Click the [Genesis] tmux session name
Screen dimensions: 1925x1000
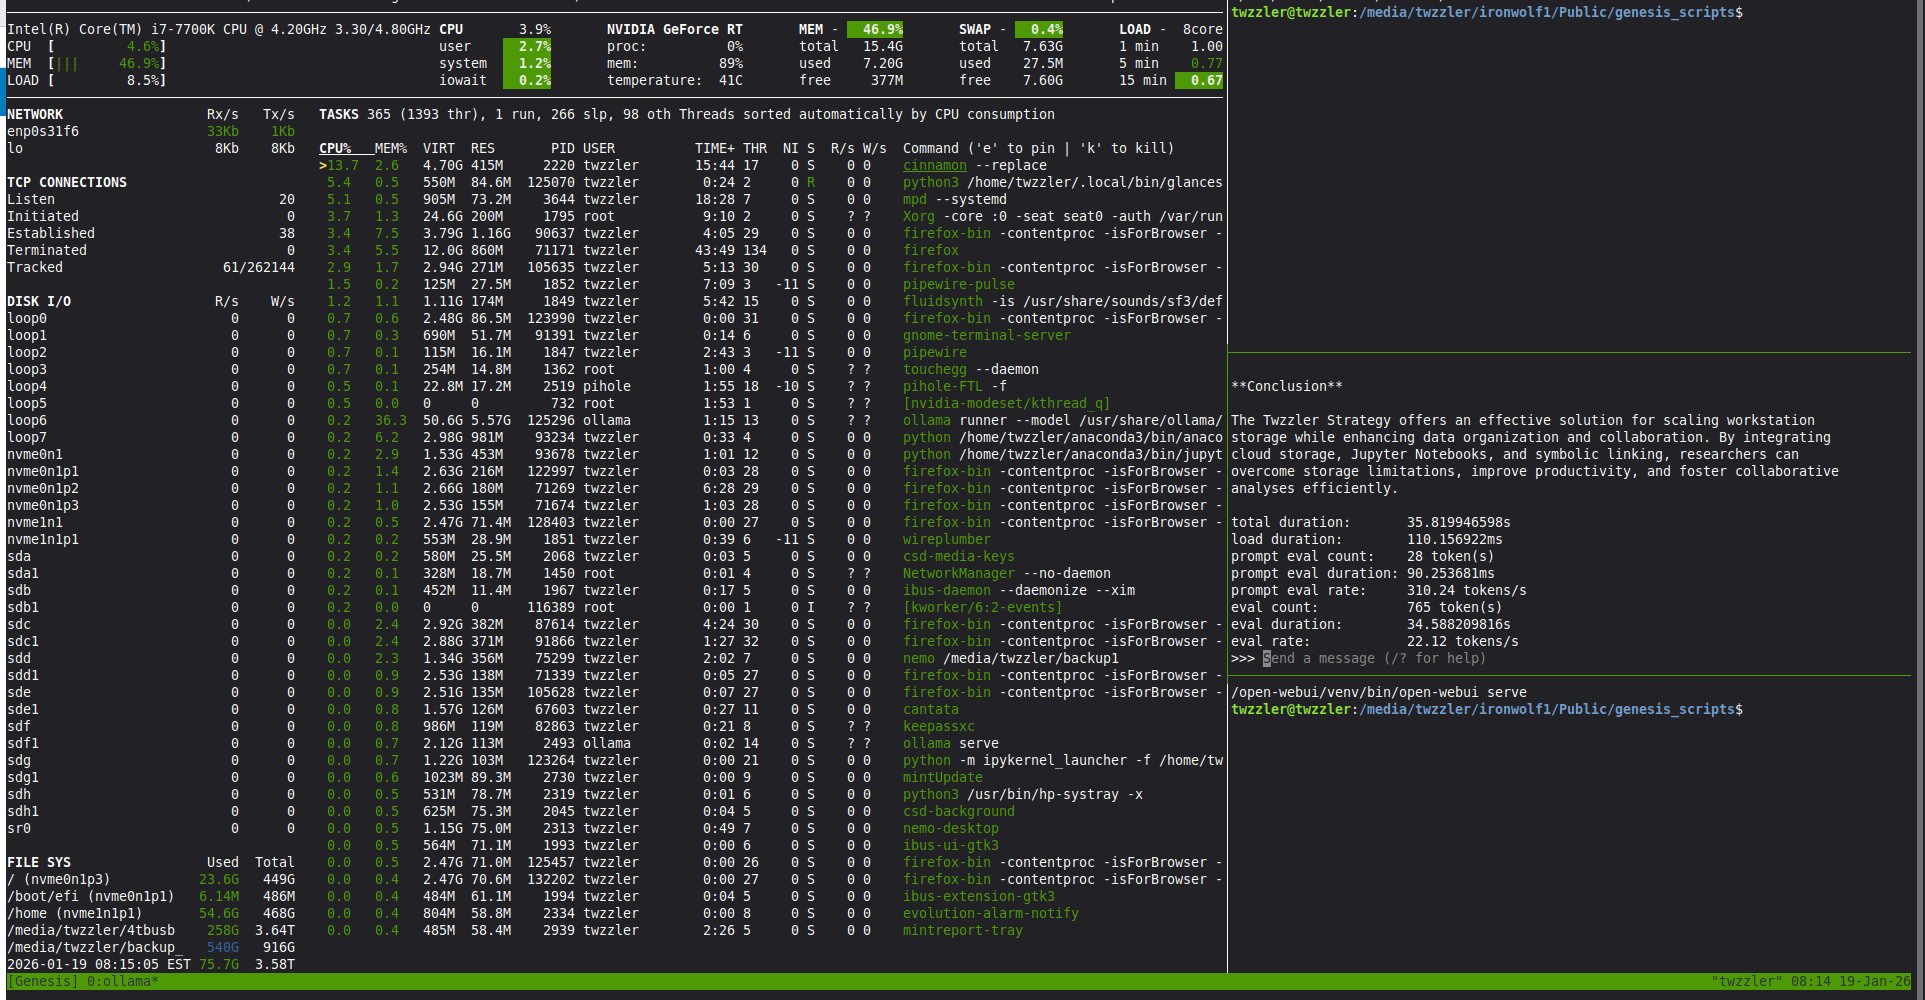(43, 981)
